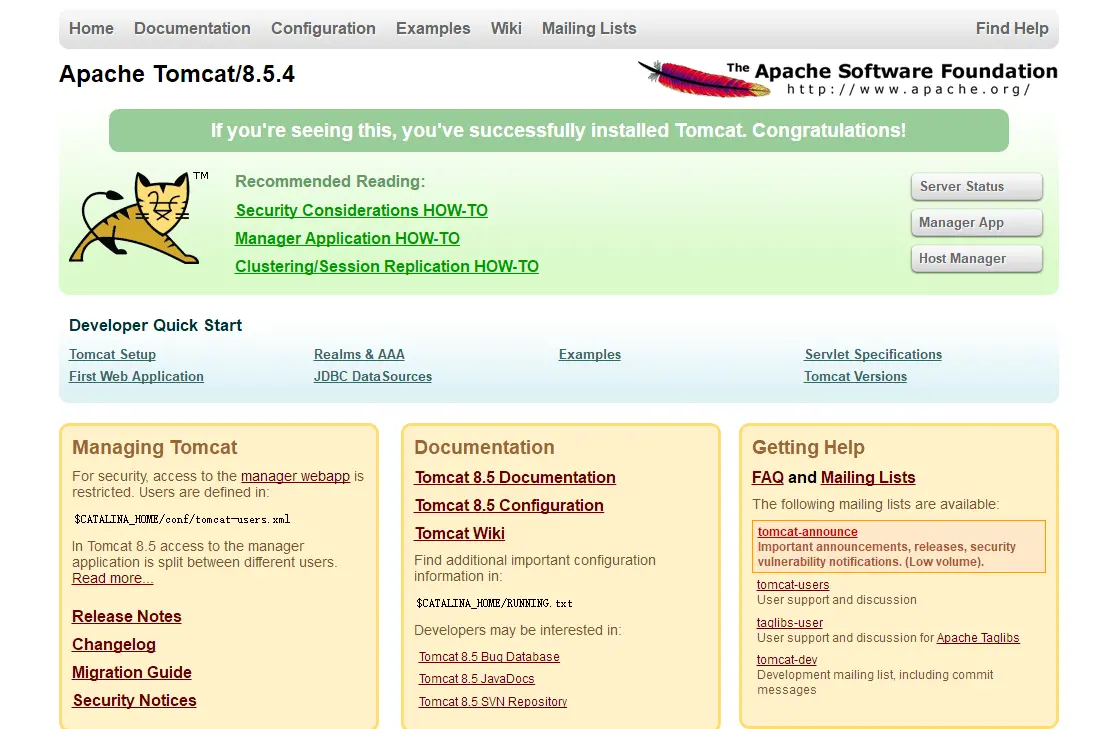Click the FAQ link in Getting Help

click(x=768, y=478)
